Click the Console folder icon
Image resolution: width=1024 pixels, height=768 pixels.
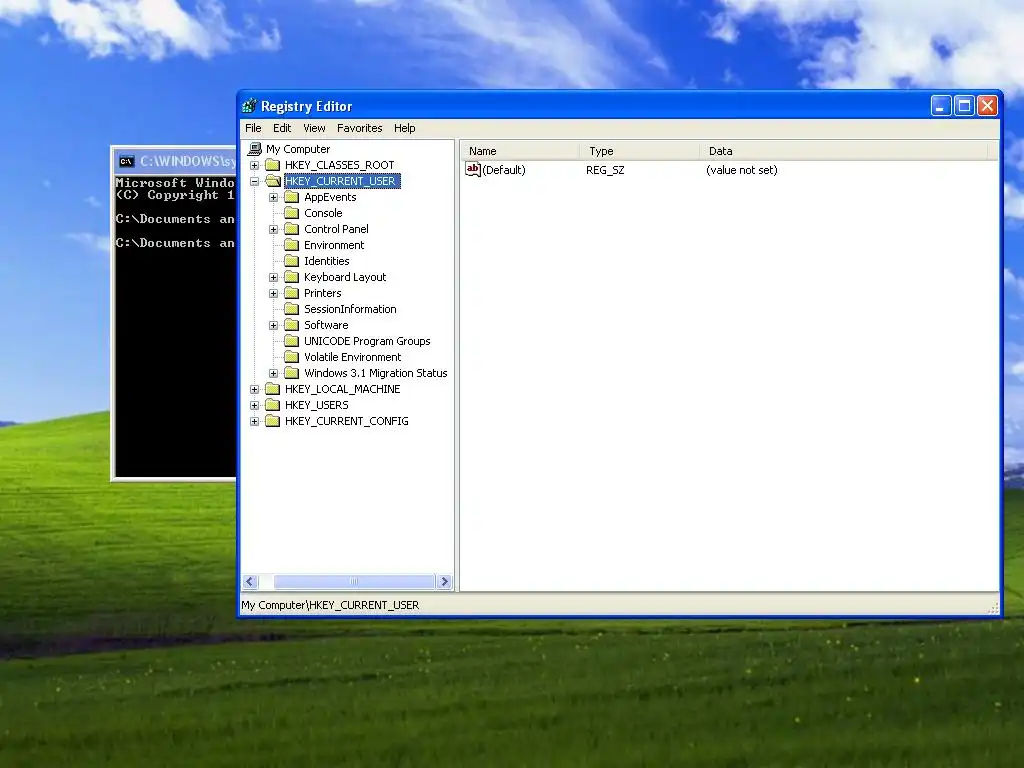[292, 214]
